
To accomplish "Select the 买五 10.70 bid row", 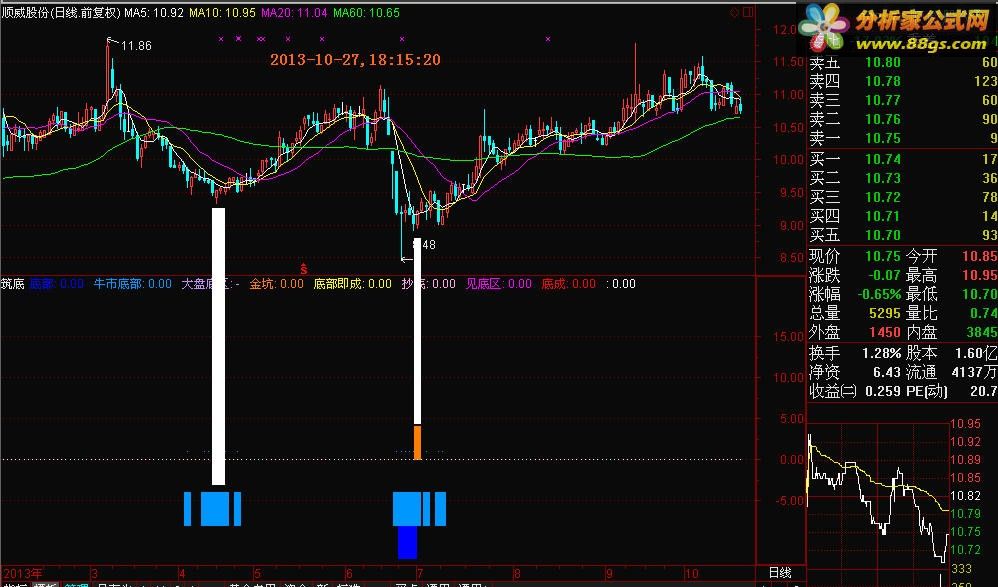I will [x=903, y=236].
